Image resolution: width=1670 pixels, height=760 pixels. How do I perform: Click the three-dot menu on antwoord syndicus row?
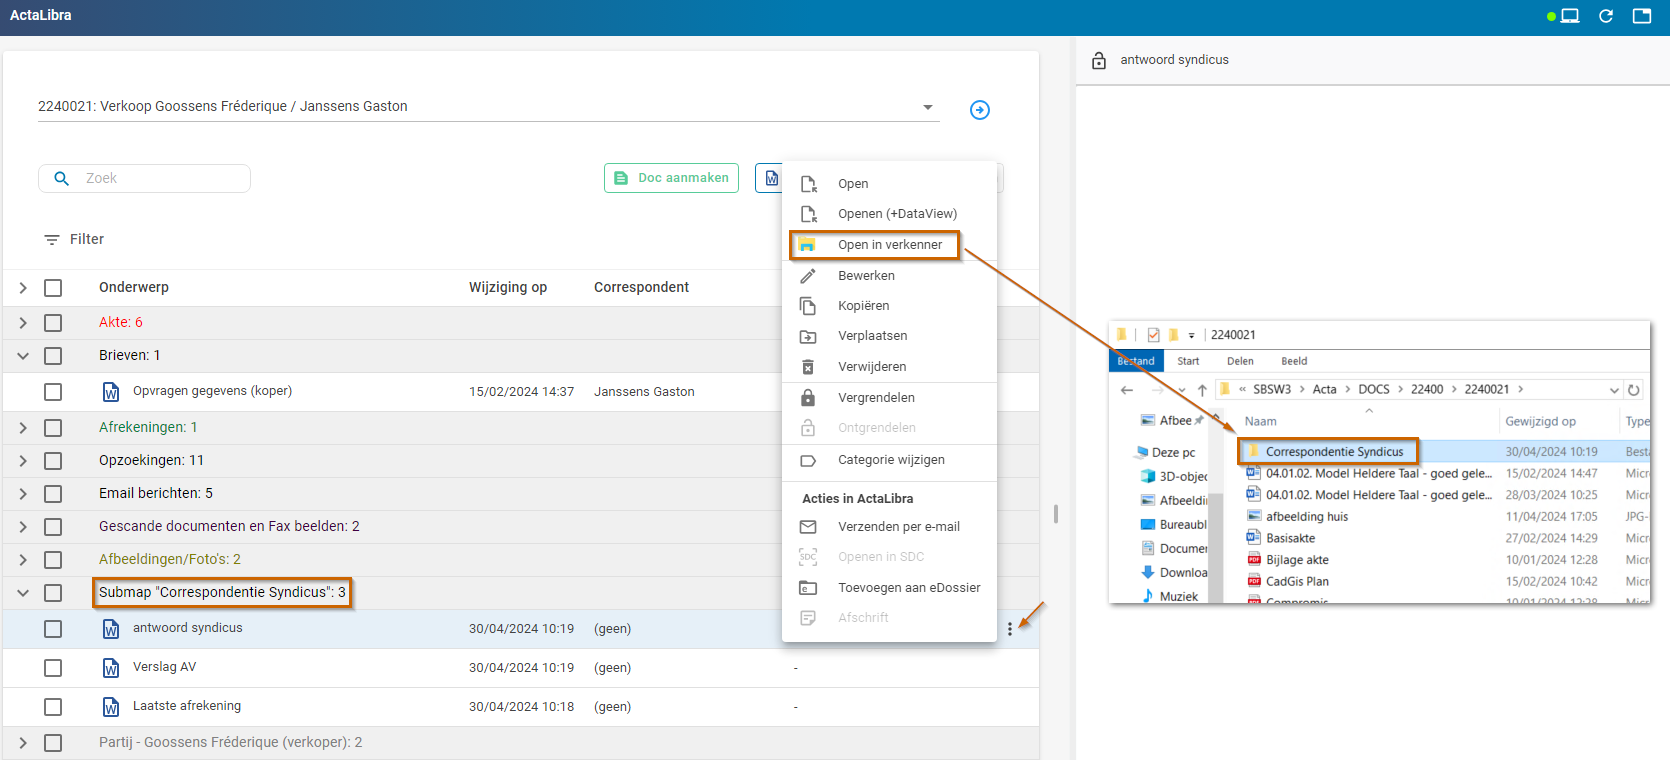point(1010,629)
